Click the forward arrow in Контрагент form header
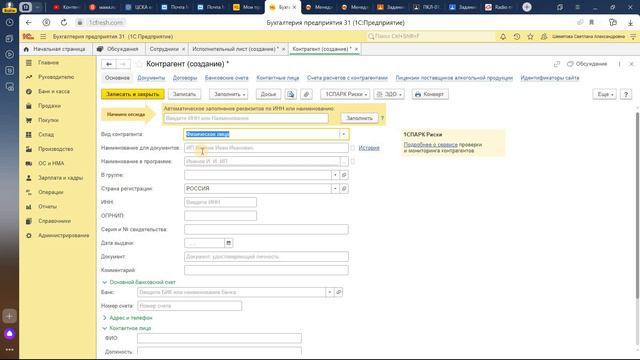This screenshot has width=640, height=360. [123, 64]
